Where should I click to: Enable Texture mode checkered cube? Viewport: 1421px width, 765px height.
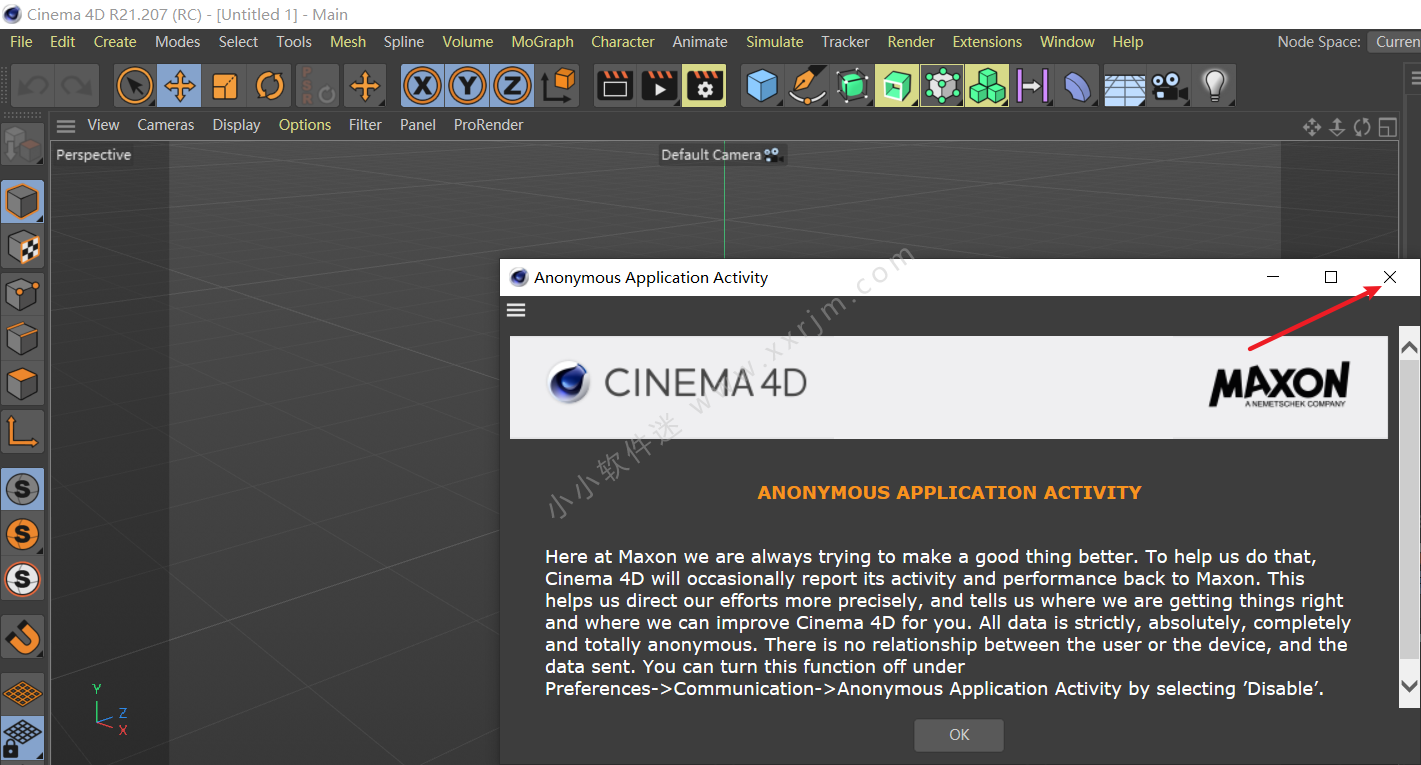(x=22, y=248)
